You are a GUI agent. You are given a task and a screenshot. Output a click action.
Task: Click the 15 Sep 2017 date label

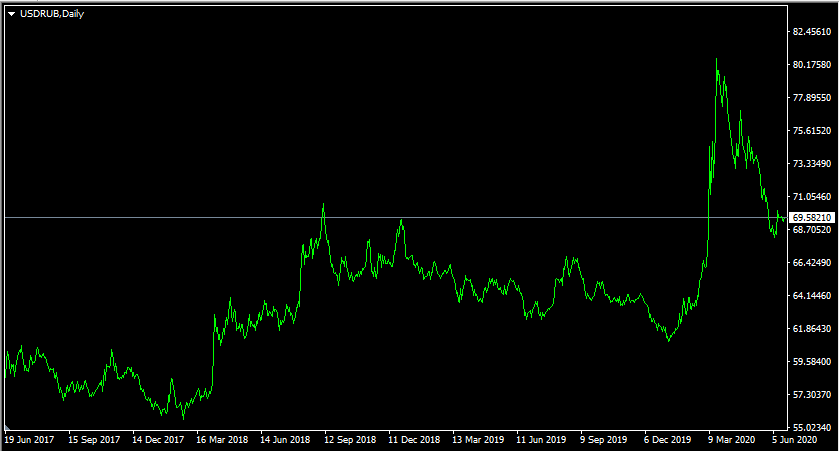(94, 440)
